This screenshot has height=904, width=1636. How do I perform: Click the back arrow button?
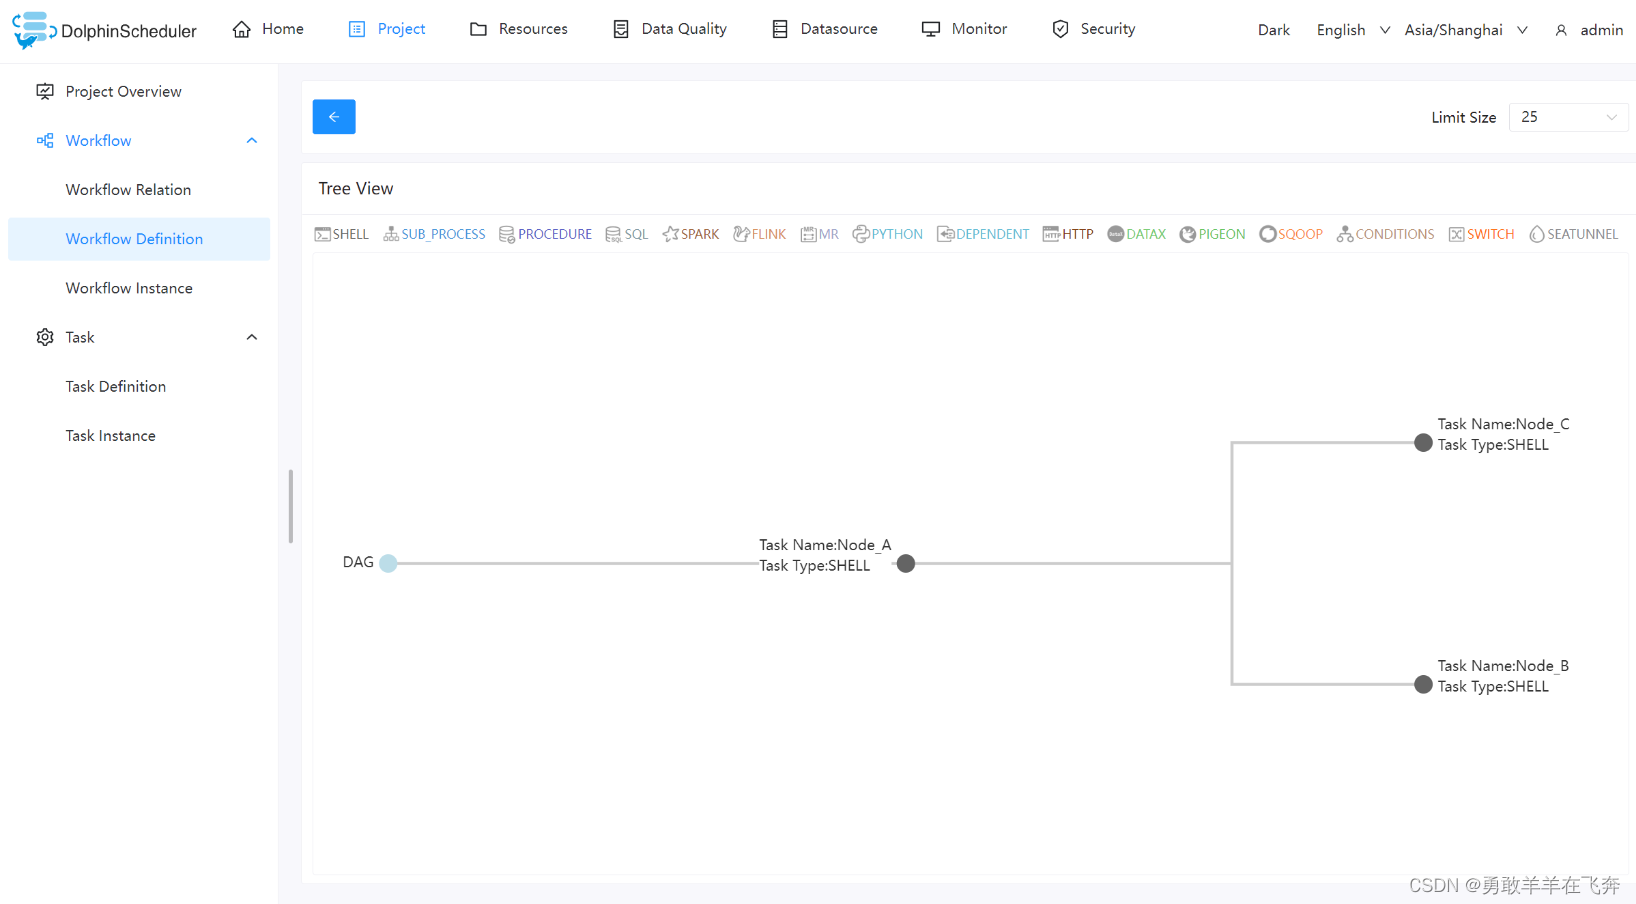334,117
